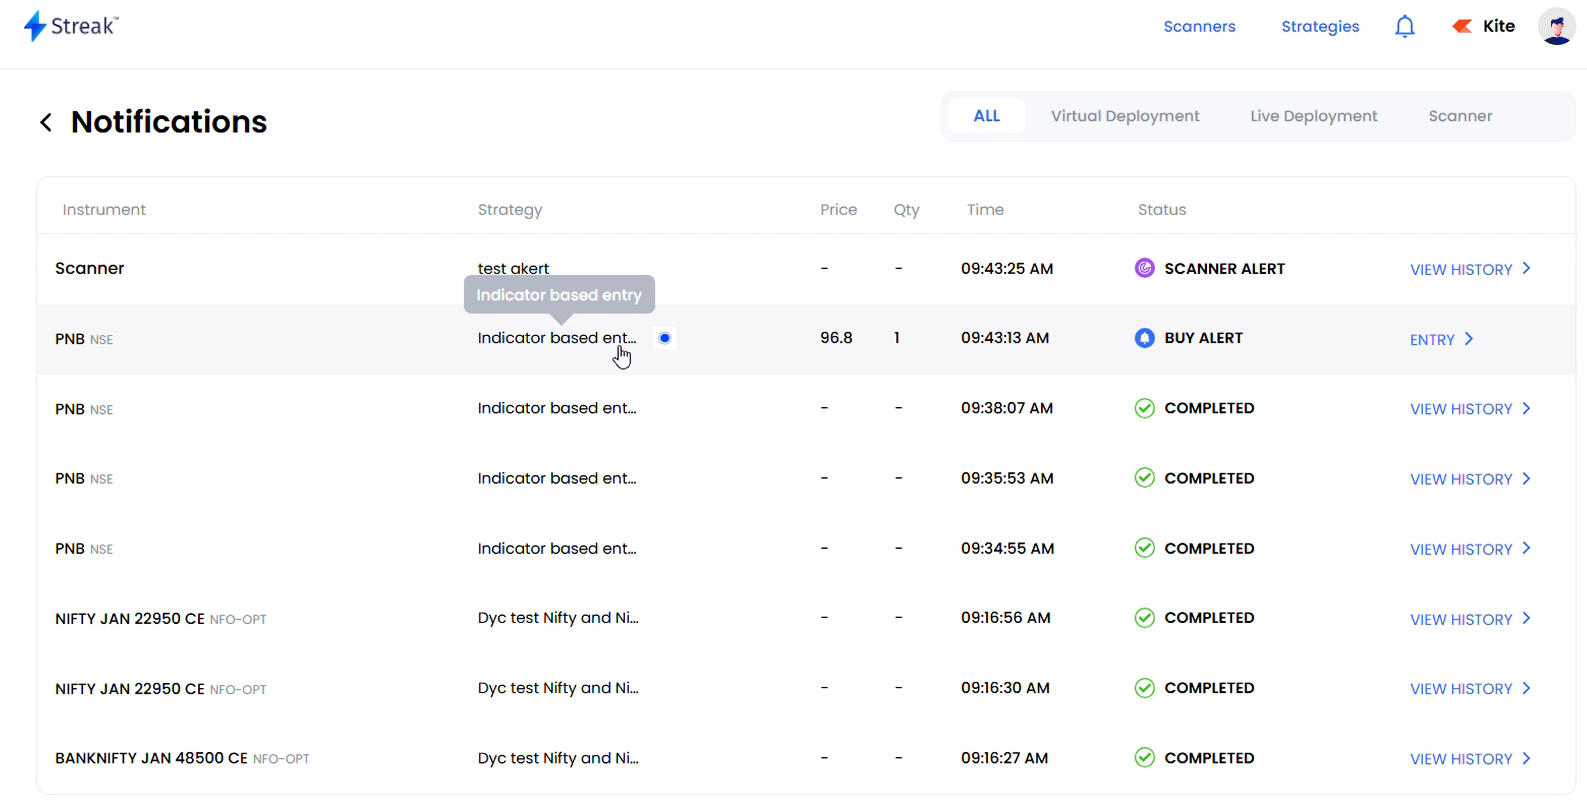Click the test akert strategy name
Image resolution: width=1587 pixels, height=806 pixels.
point(513,268)
